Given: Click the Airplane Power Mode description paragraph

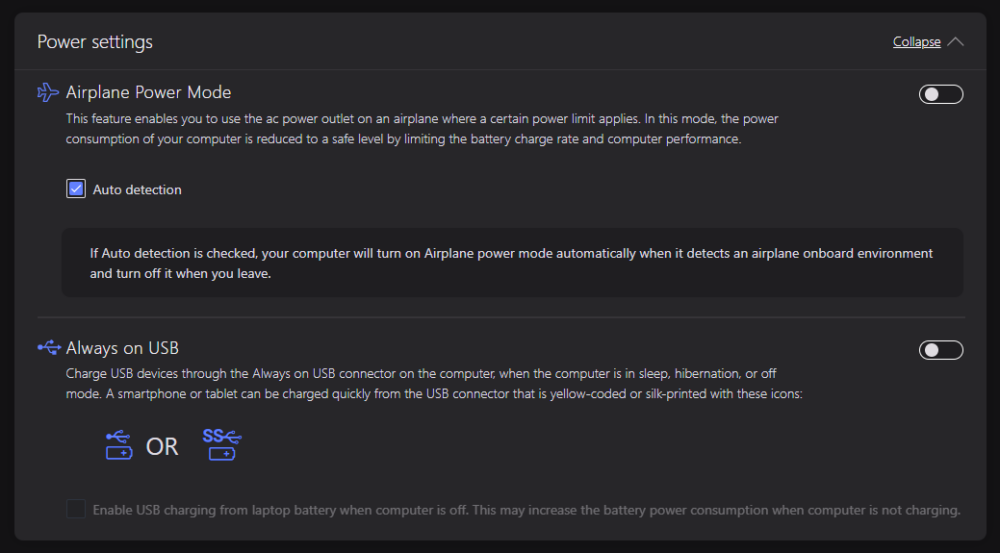Looking at the screenshot, I should [x=420, y=129].
